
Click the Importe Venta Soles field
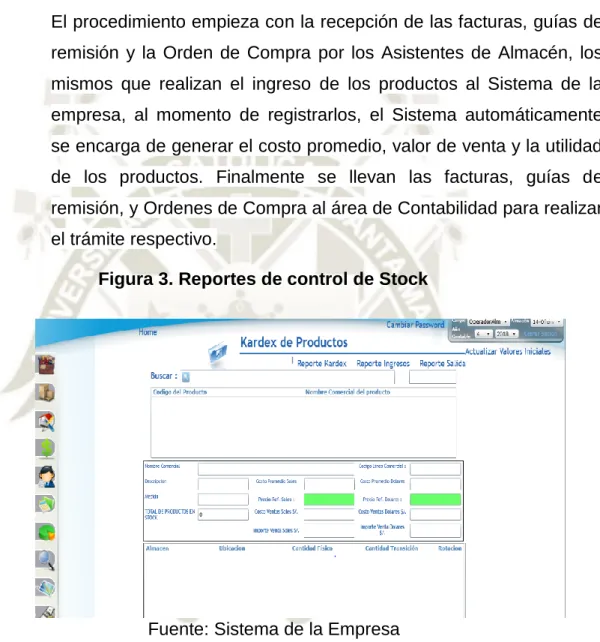pyautogui.click(x=329, y=531)
